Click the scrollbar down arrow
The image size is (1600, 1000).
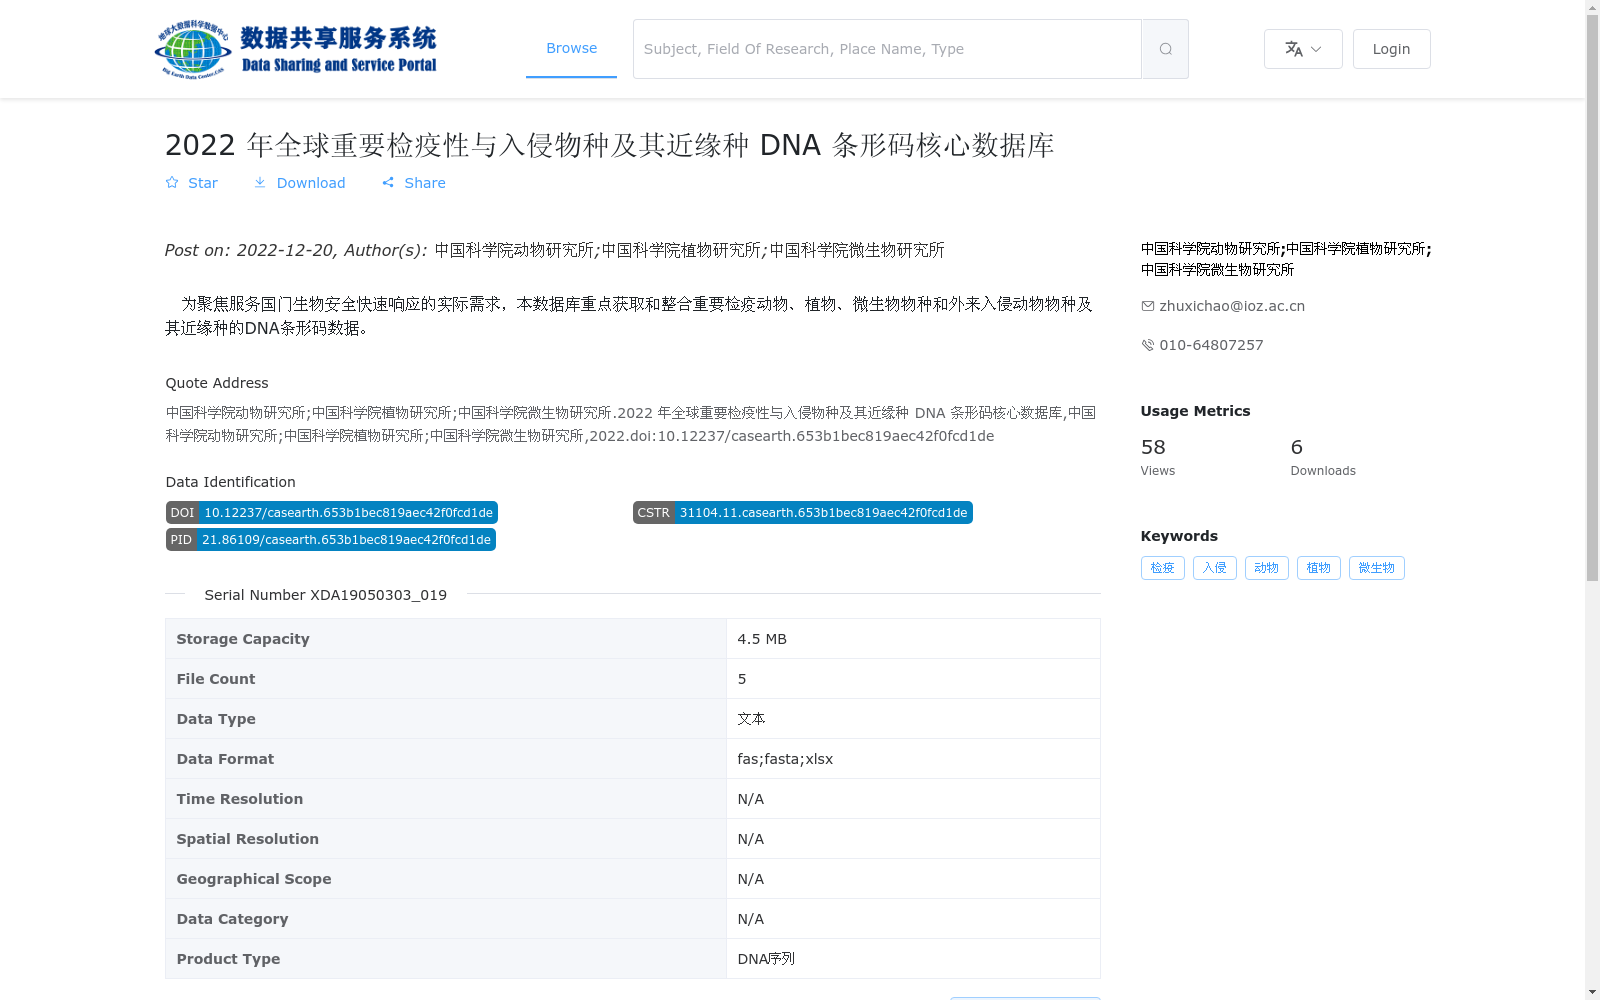[x=1592, y=992]
